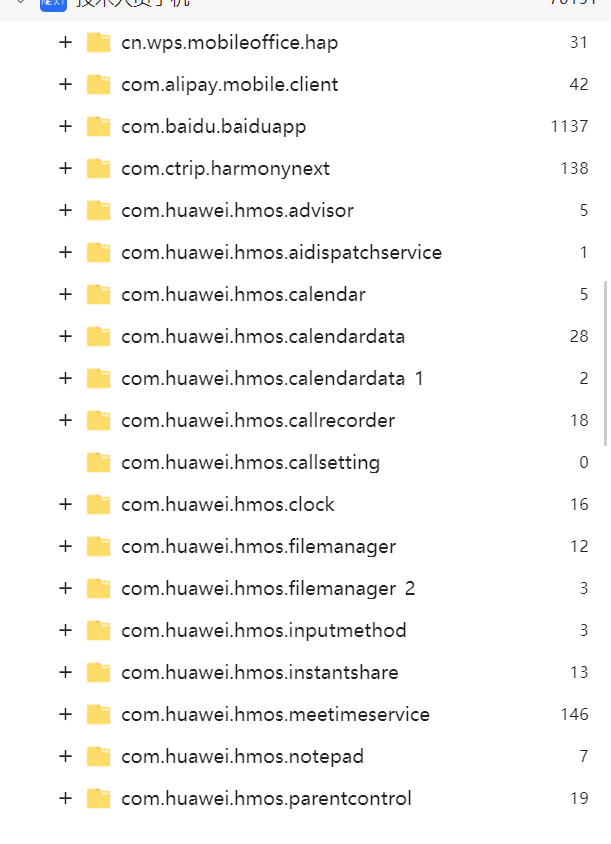The image size is (611, 844).
Task: Expand the cn.wps.mobileoffice.hap folder
Action: click(x=65, y=42)
